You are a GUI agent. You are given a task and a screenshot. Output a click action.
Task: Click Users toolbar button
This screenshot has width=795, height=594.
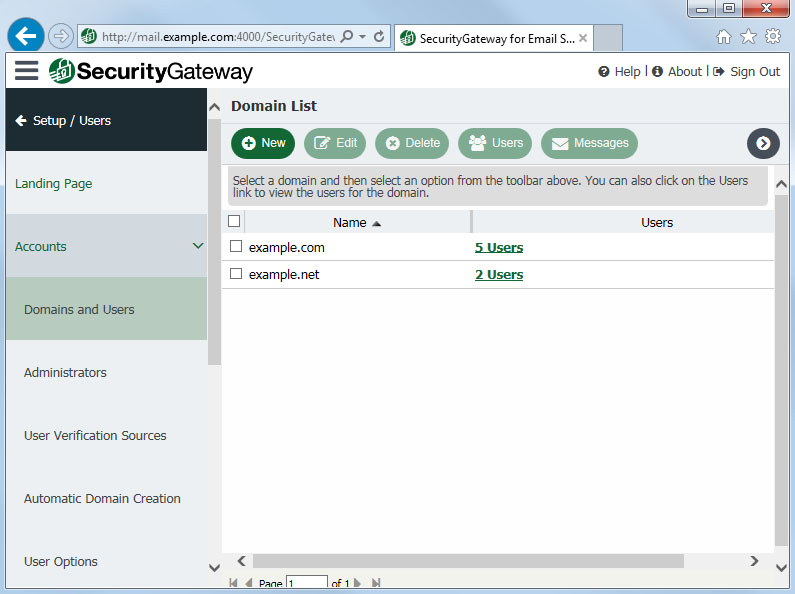click(x=495, y=143)
